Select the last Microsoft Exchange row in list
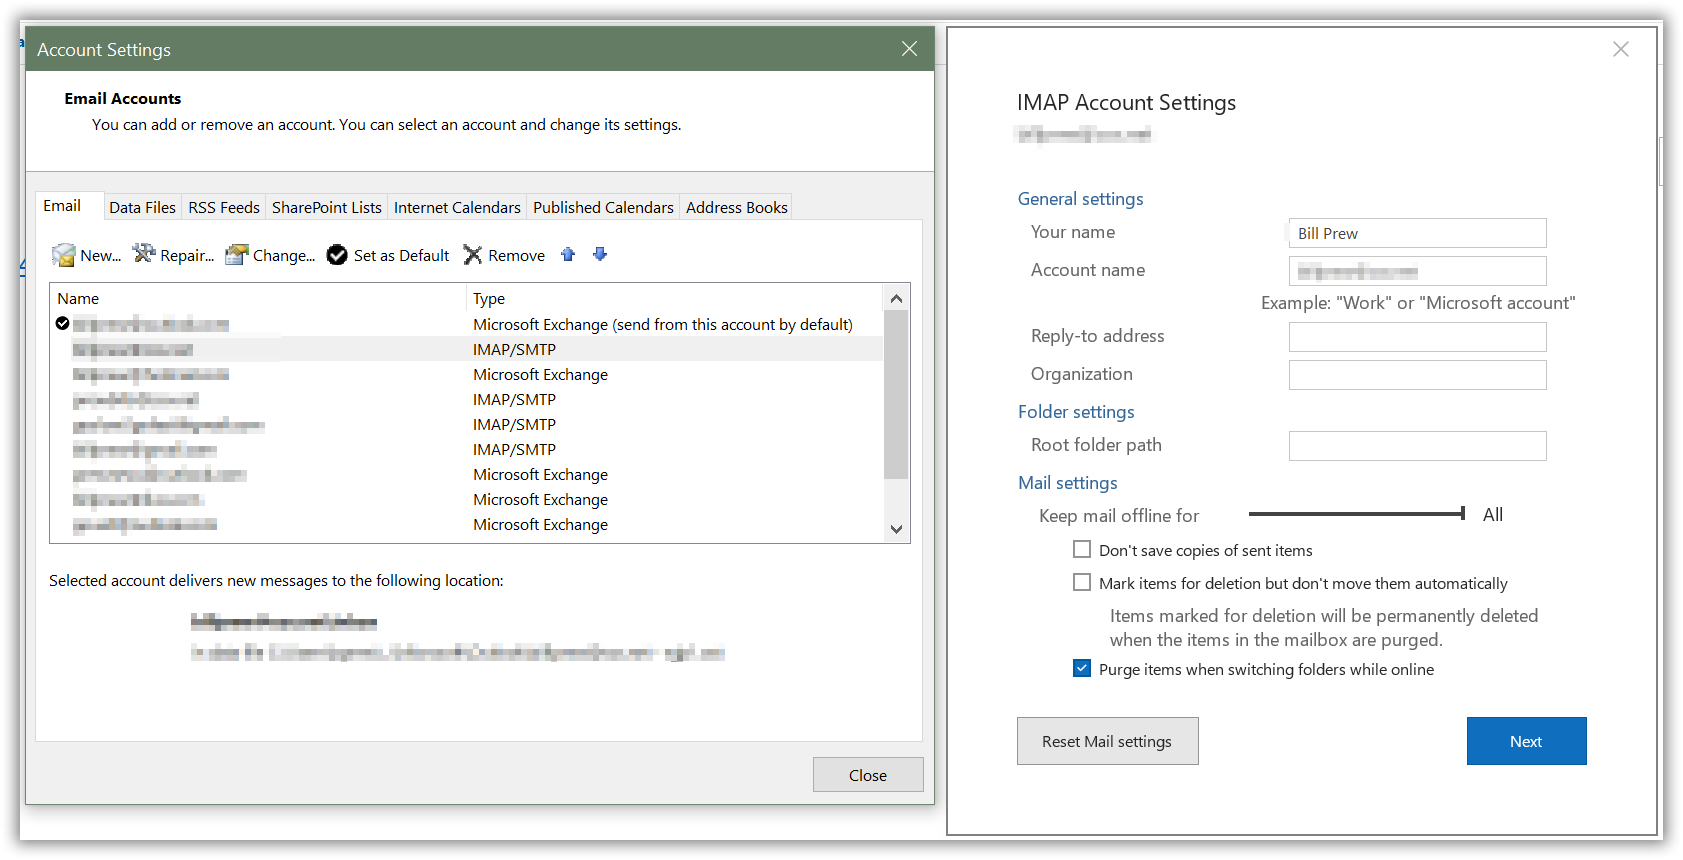Image resolution: width=1683 pixels, height=860 pixels. 467,524
